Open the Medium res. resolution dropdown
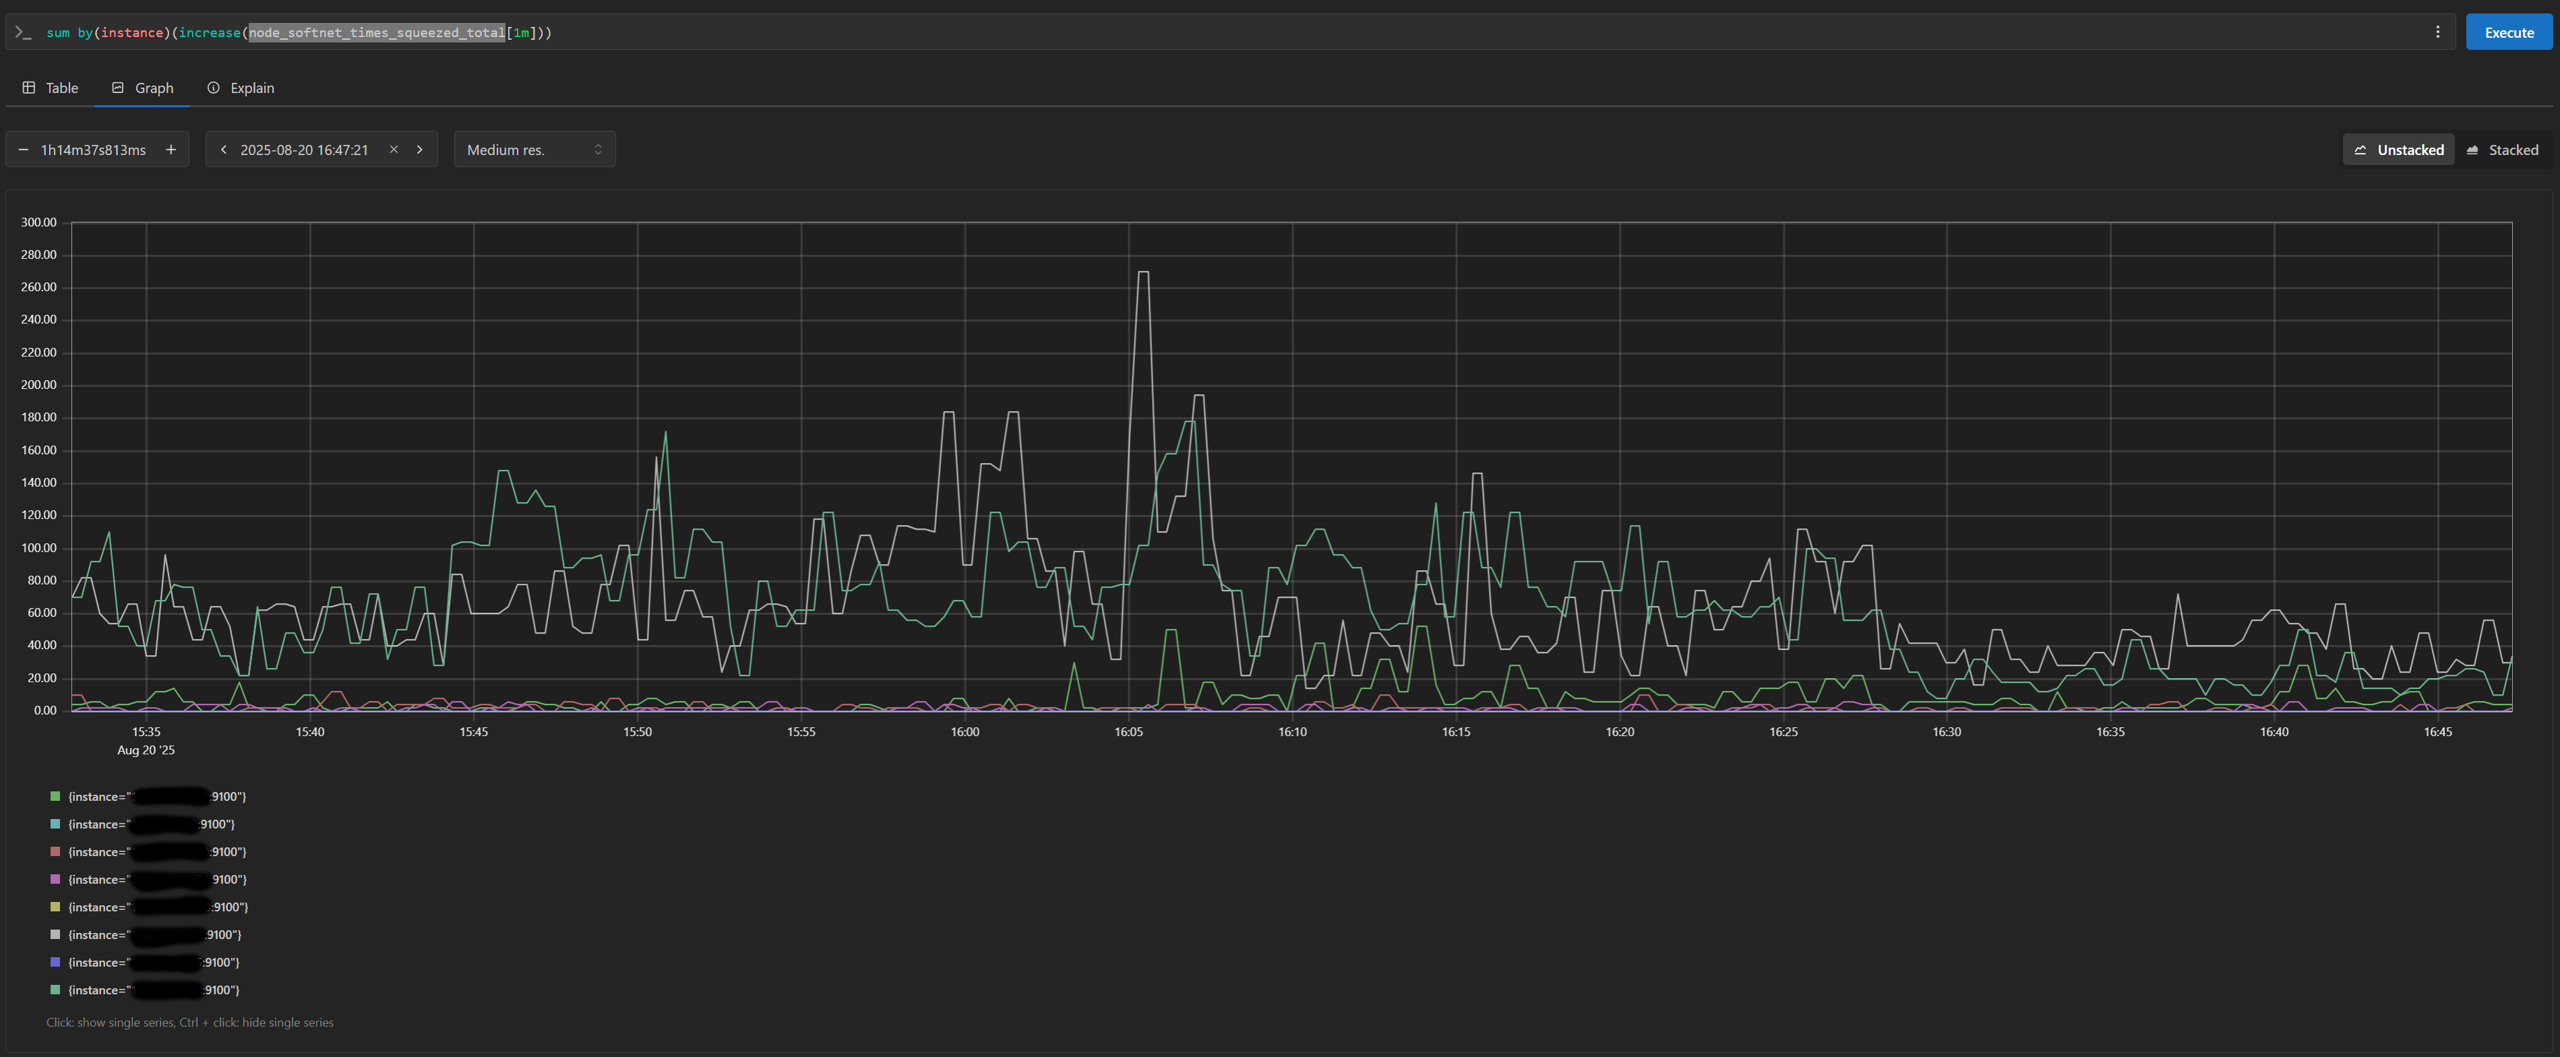The height and width of the screenshot is (1057, 2560). pos(534,149)
